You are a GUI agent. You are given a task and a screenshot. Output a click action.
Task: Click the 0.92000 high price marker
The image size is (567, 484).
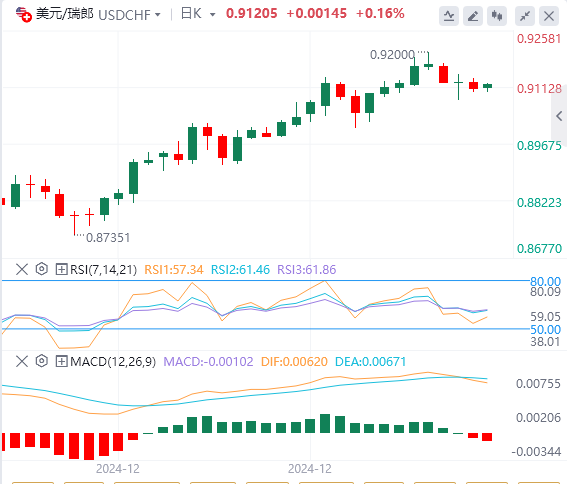(x=392, y=55)
